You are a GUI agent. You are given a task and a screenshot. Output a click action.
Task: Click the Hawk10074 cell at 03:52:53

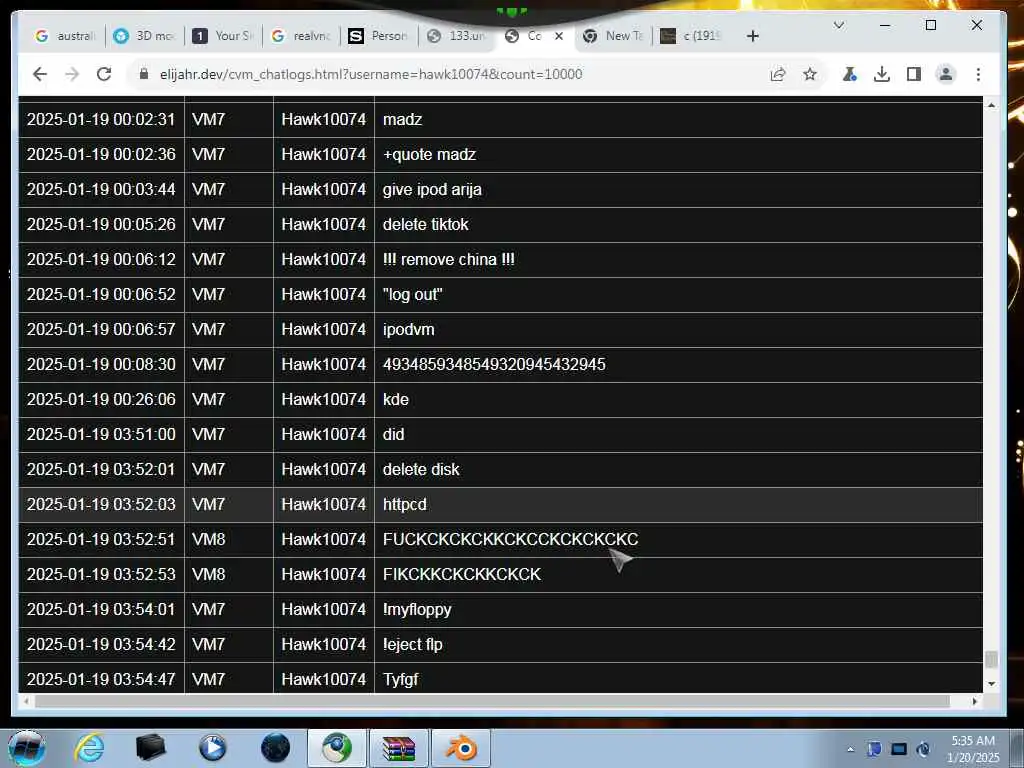pyautogui.click(x=323, y=574)
